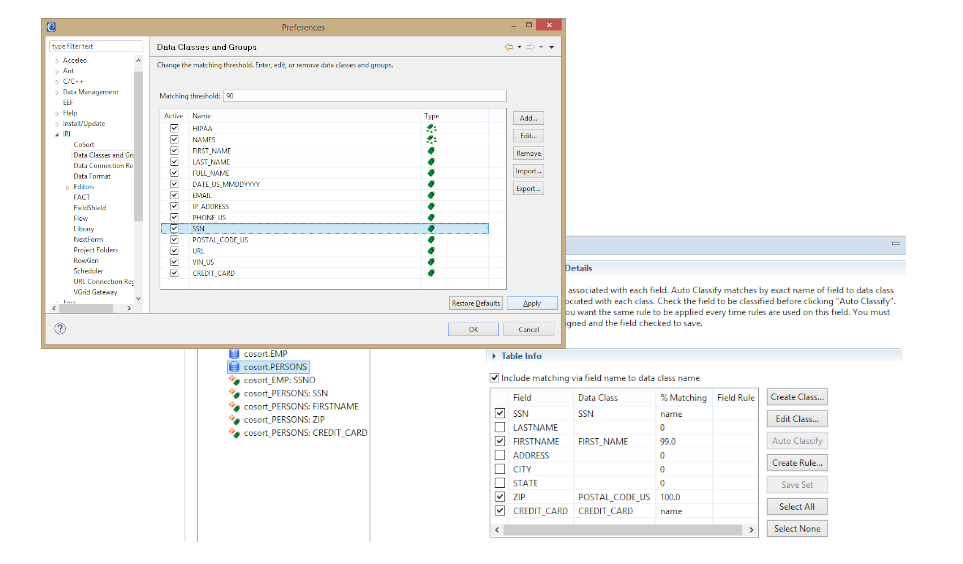
Task: Click the HIPAA group type icon
Action: [x=432, y=128]
